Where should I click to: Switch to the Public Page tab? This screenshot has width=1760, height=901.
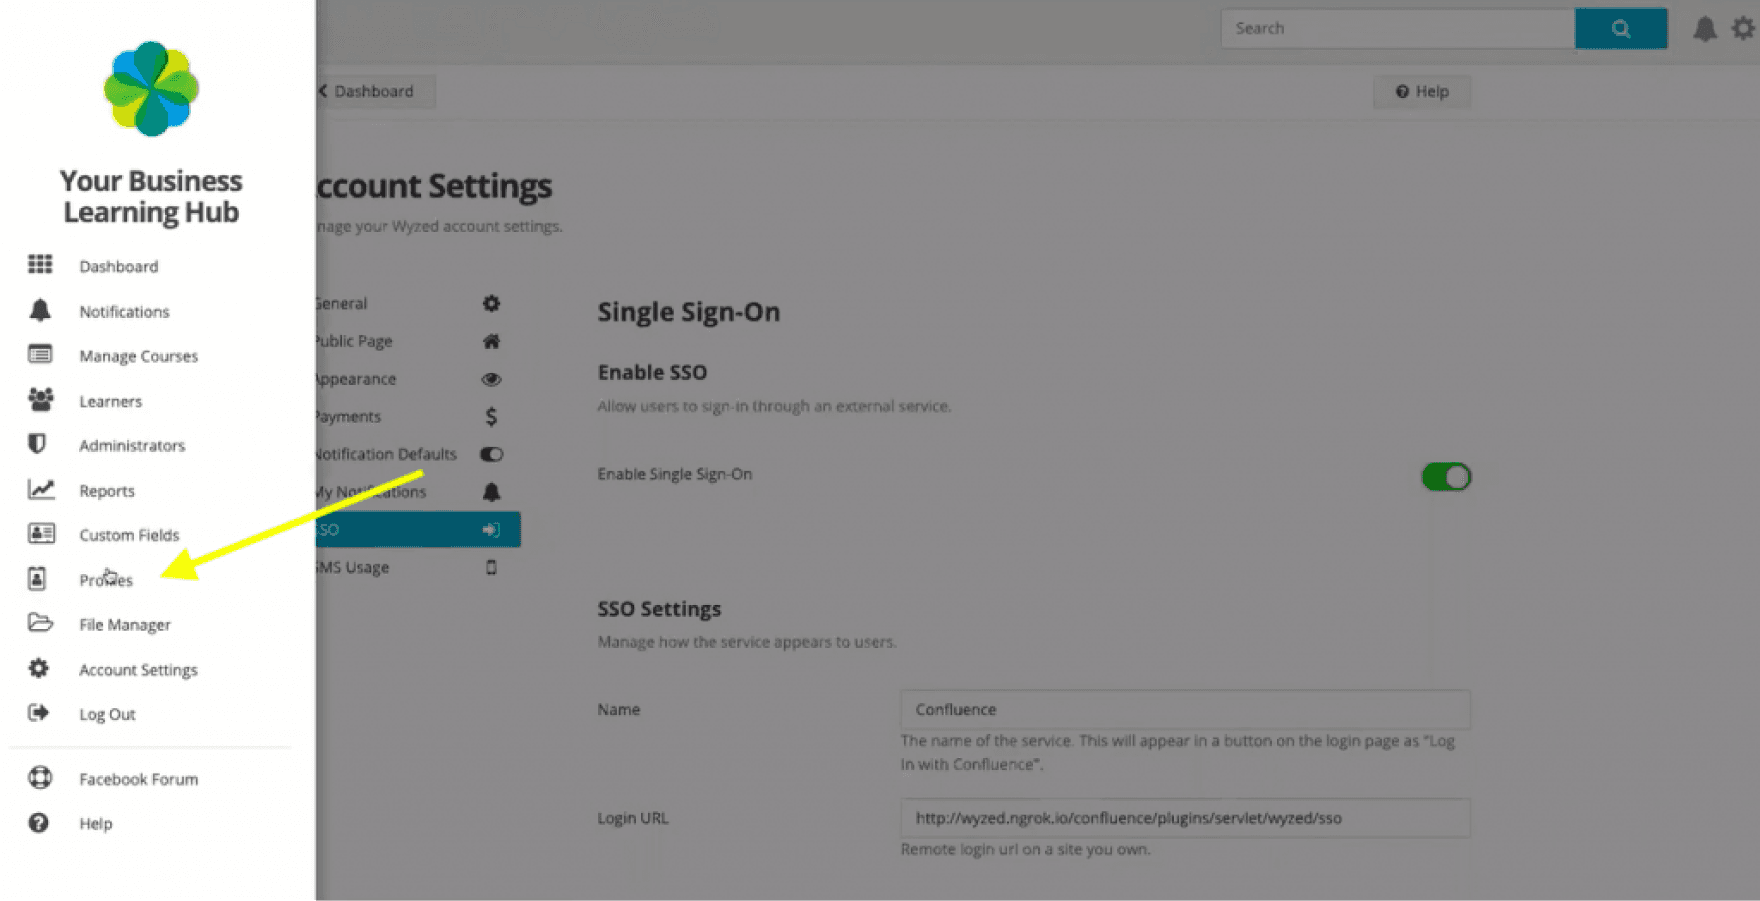click(418, 341)
